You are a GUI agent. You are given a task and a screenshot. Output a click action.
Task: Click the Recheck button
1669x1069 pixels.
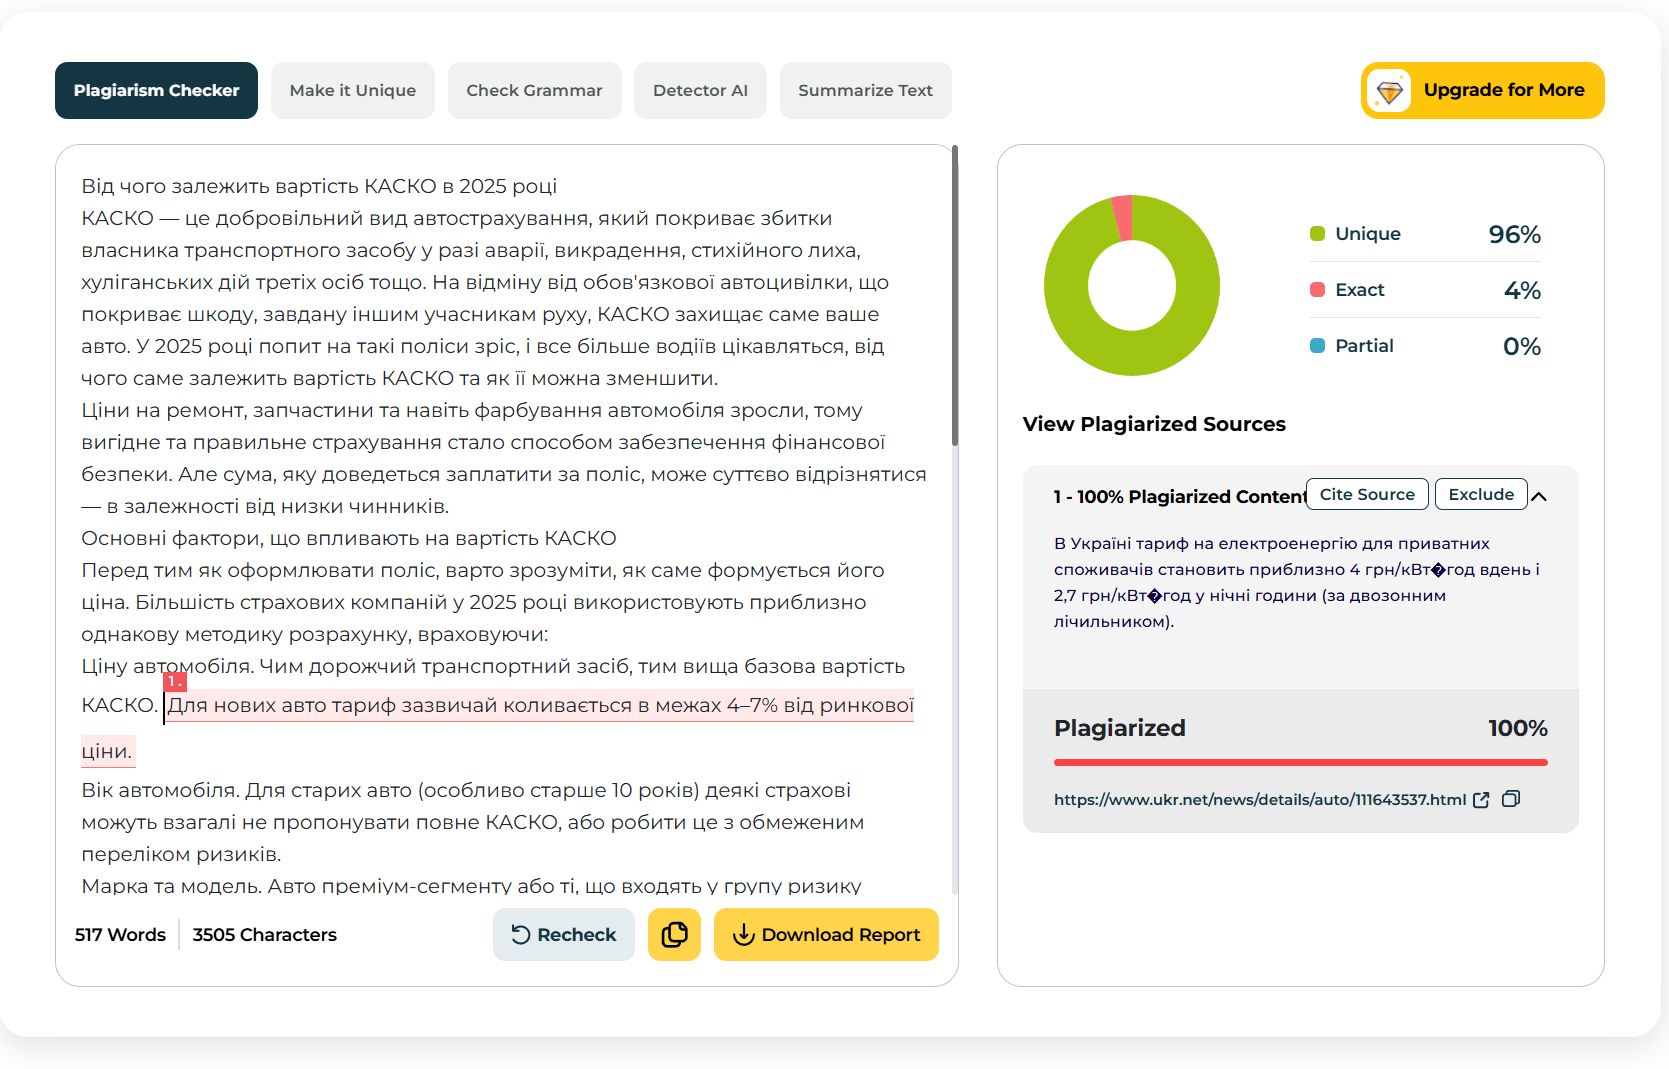pyautogui.click(x=563, y=934)
